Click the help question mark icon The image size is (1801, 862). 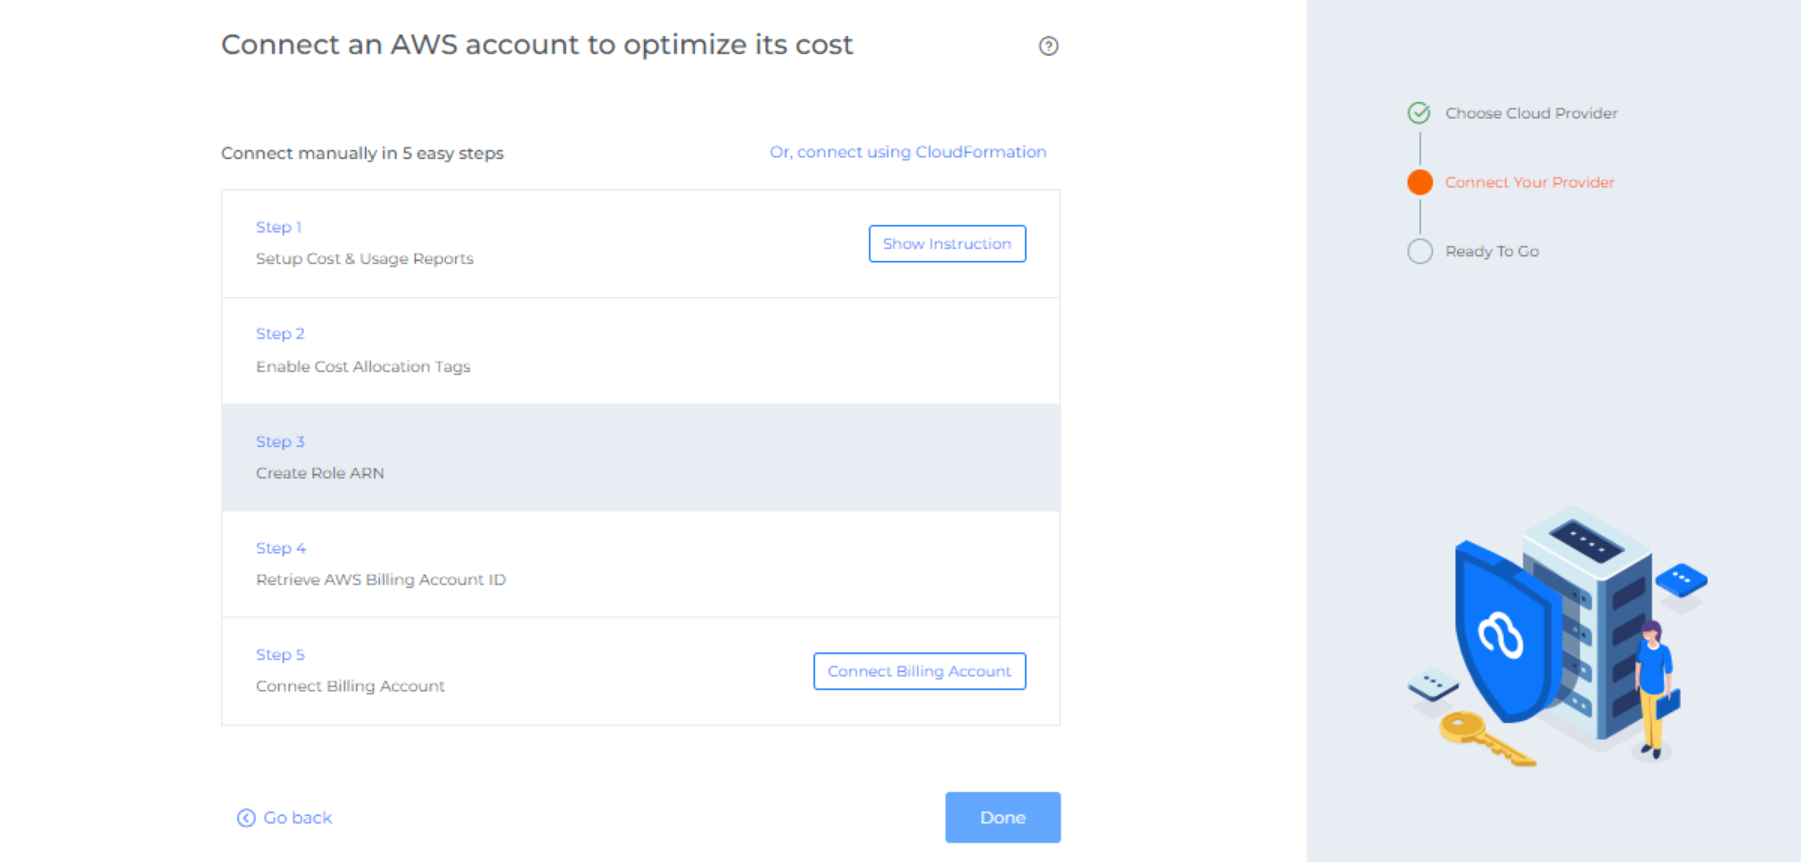[x=1048, y=46]
